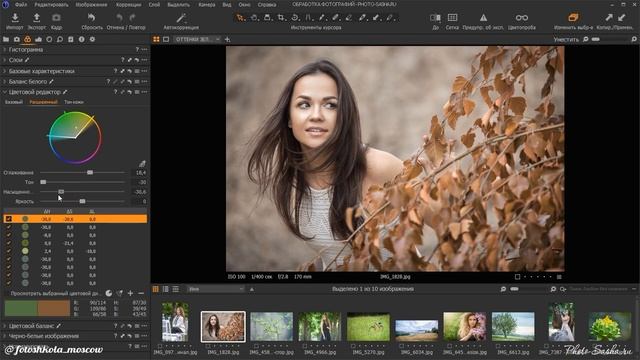Collapse the Цветовой редактор panel
This screenshot has height=360, width=640.
pos(4,92)
